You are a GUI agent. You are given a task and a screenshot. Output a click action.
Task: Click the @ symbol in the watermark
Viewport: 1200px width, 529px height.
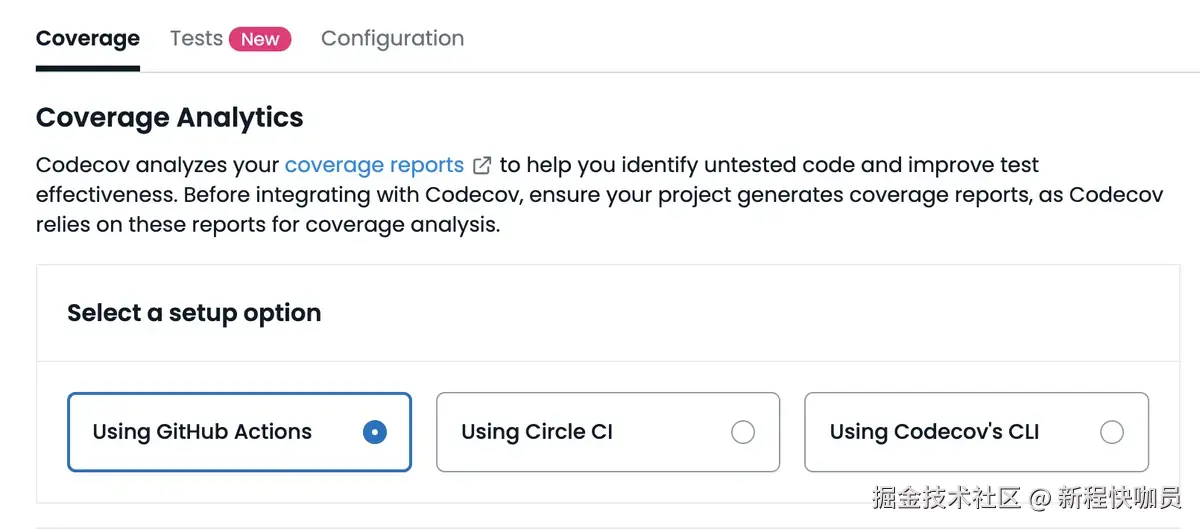[x=1039, y=497]
